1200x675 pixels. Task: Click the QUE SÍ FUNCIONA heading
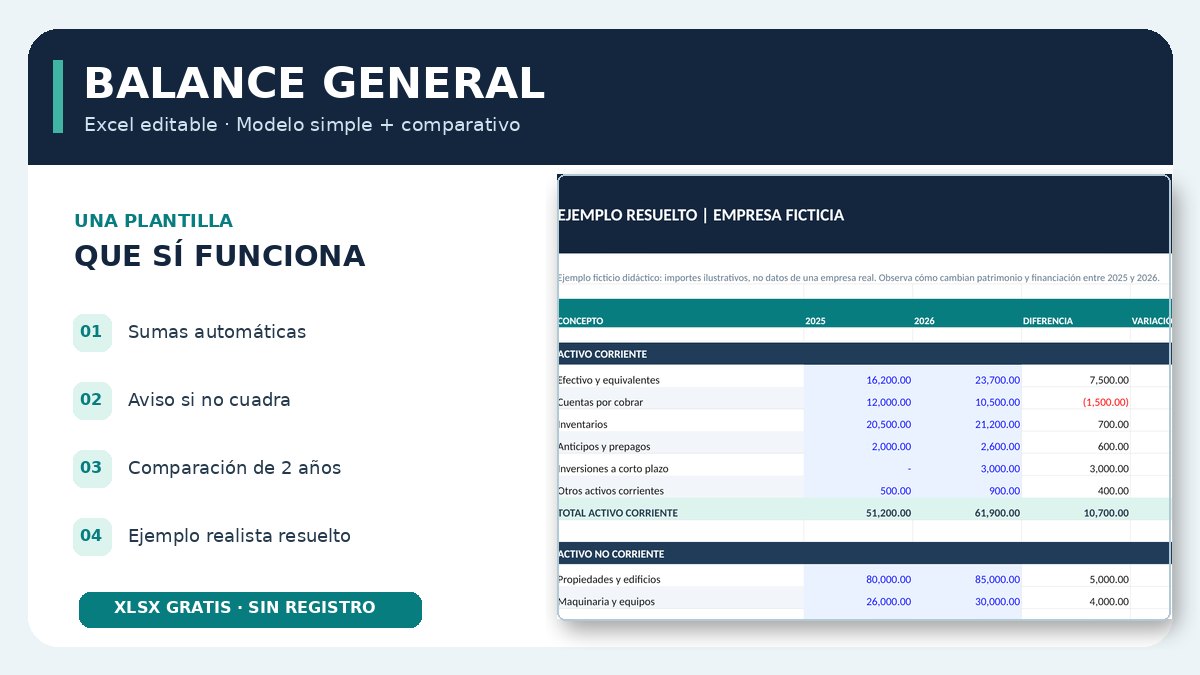220,257
